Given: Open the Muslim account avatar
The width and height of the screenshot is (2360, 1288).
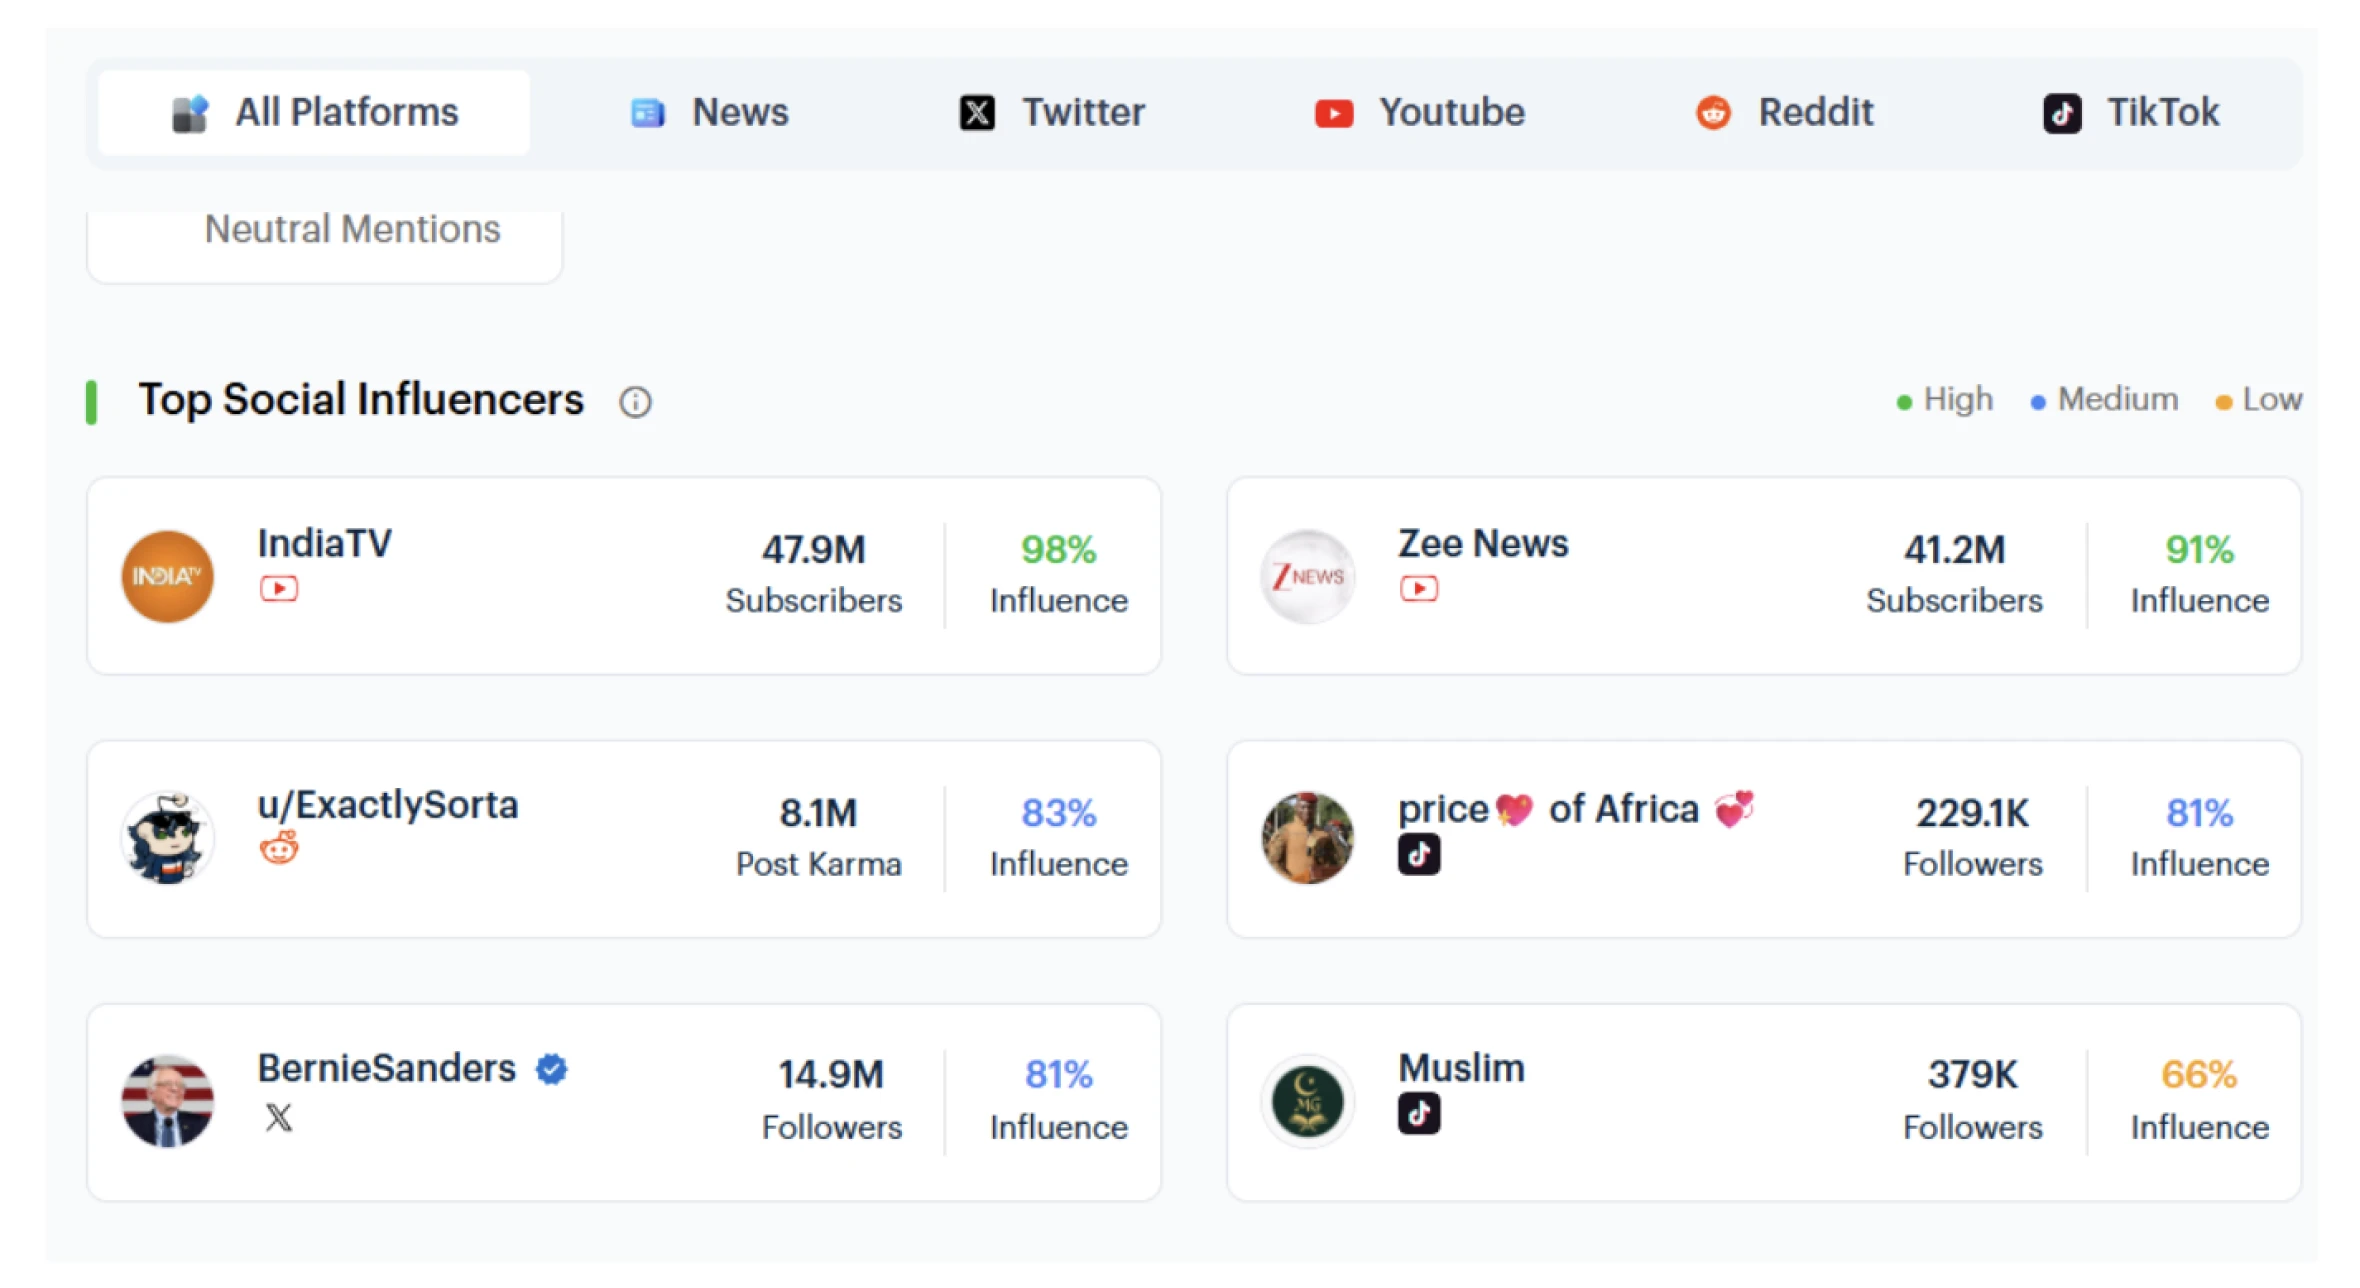Looking at the screenshot, I should (x=1307, y=1101).
